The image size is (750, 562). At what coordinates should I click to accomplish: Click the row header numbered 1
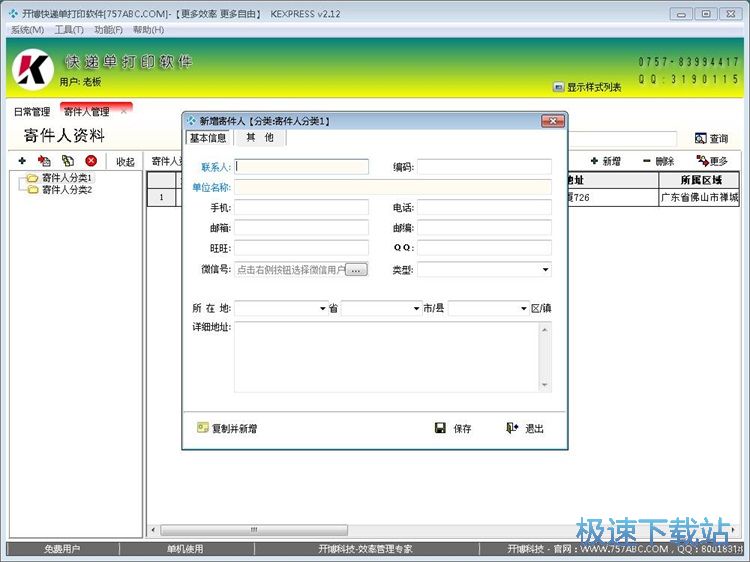(161, 197)
